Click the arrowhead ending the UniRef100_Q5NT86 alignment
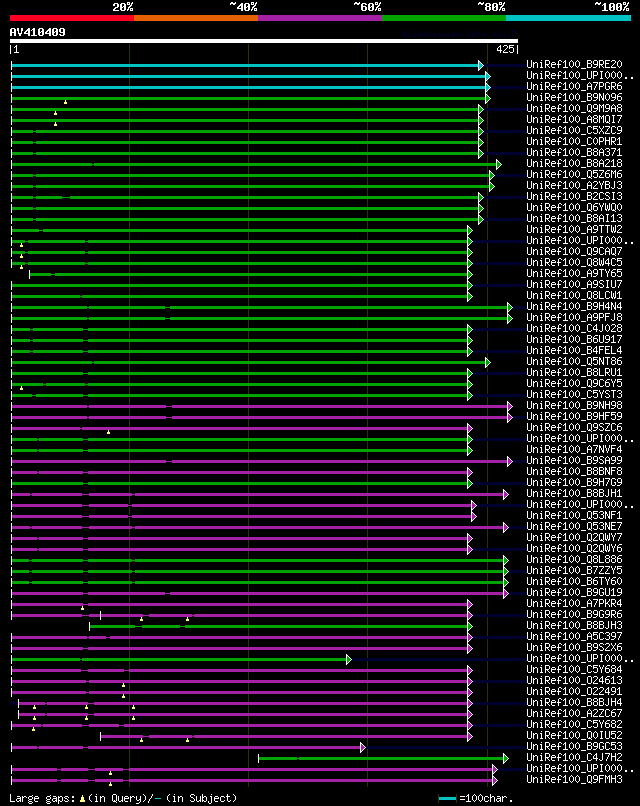 point(488,362)
